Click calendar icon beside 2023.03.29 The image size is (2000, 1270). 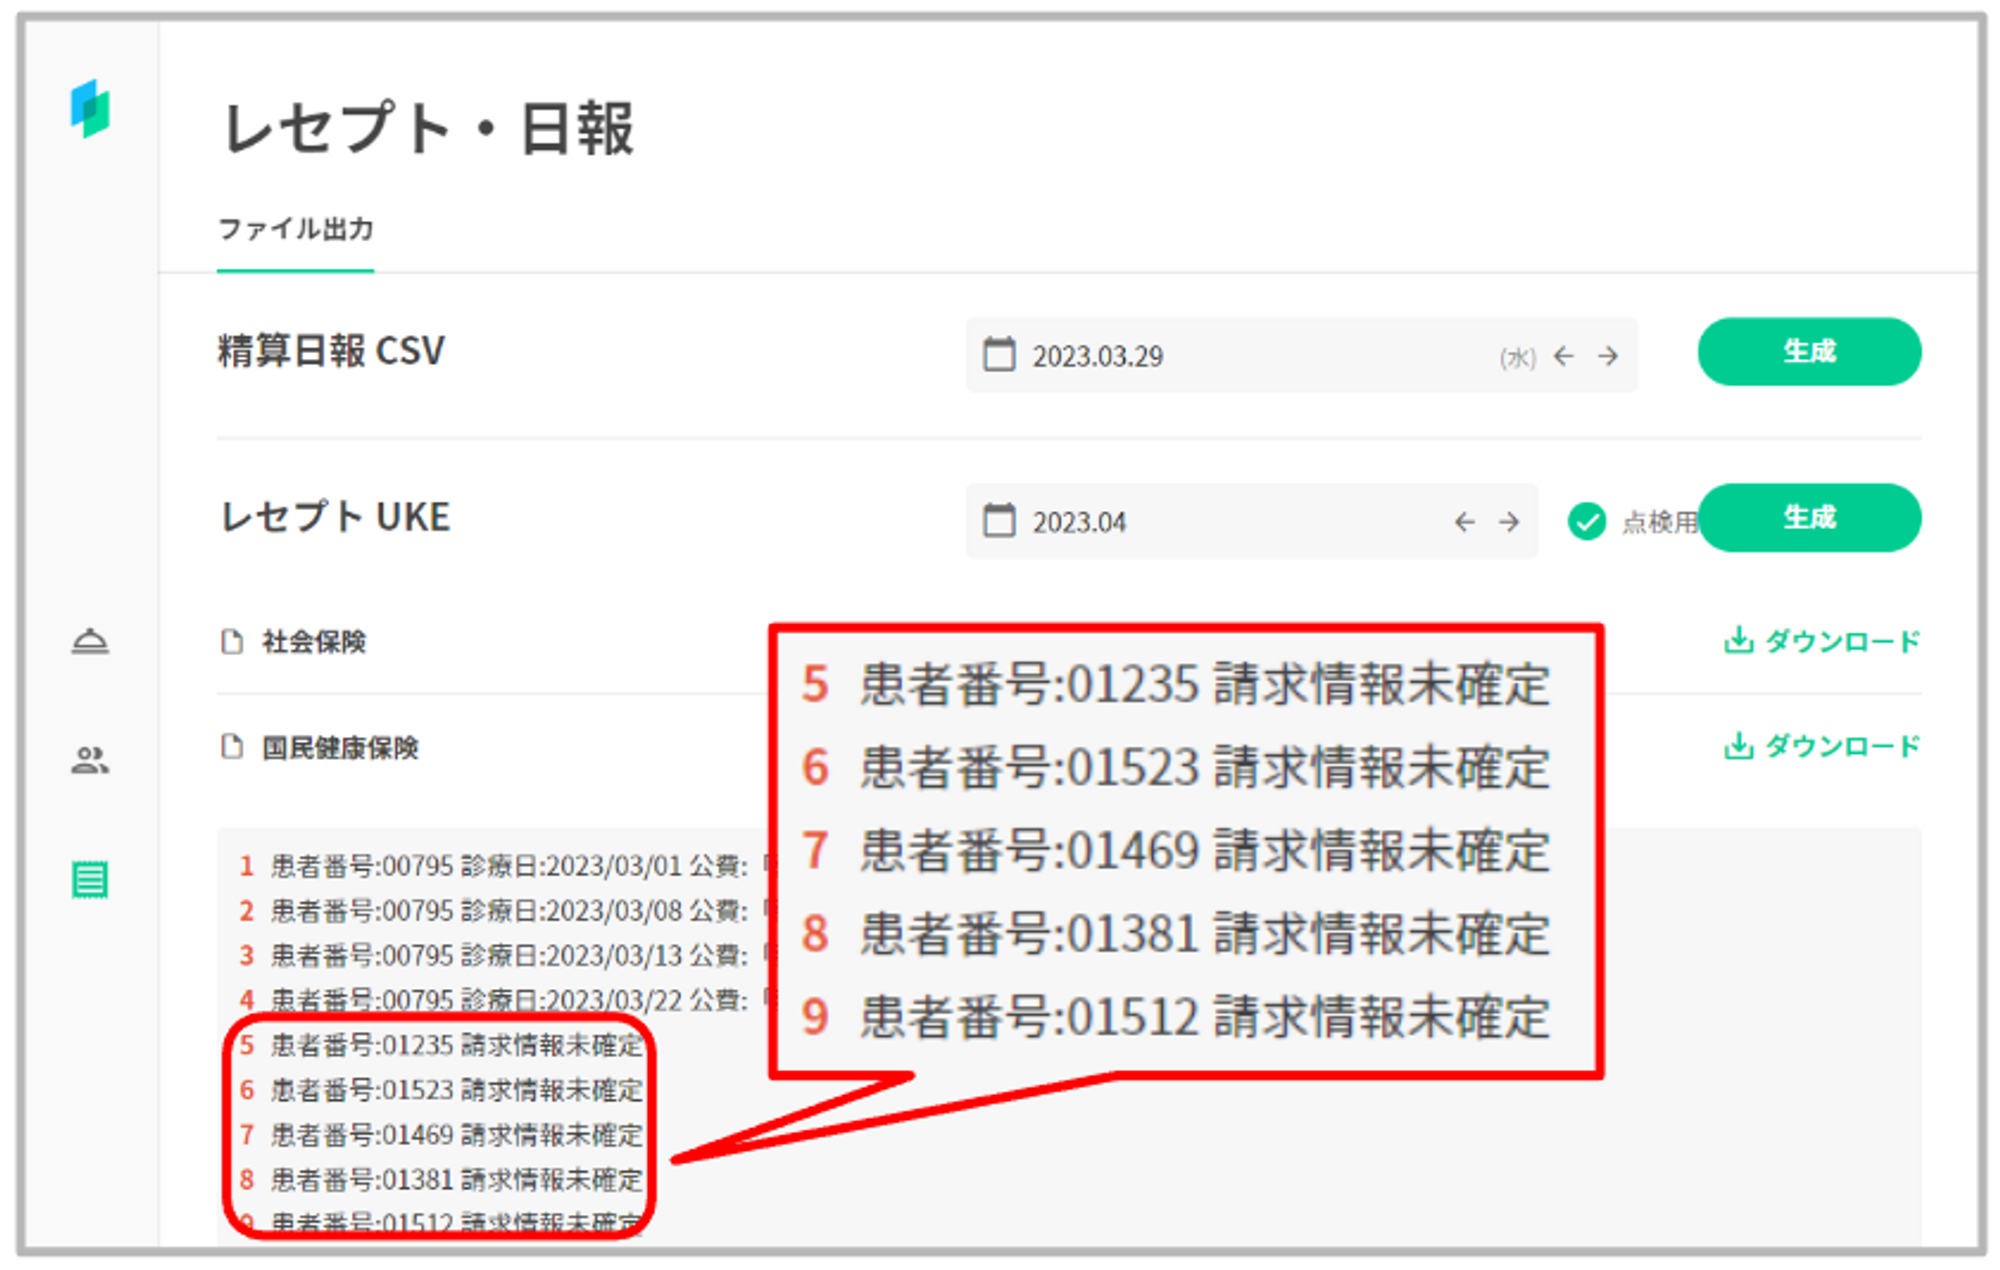999,355
